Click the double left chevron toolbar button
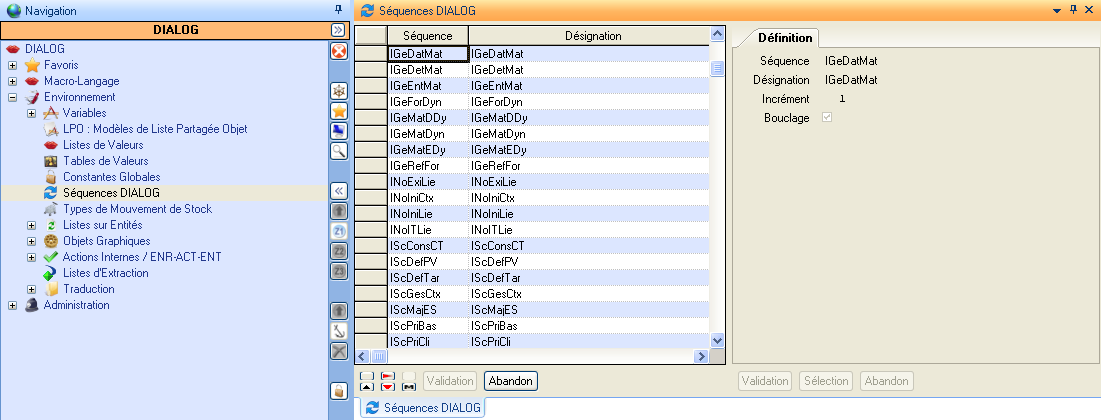Screen dimensions: 1101x420 (x=339, y=191)
